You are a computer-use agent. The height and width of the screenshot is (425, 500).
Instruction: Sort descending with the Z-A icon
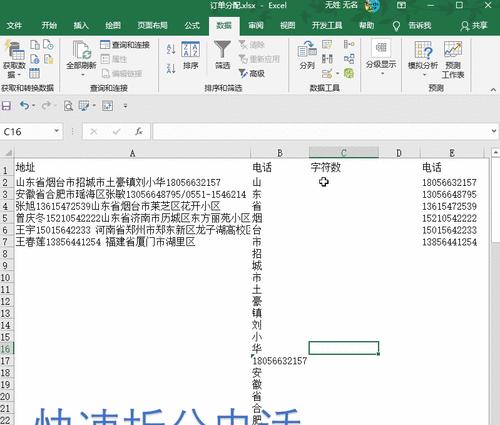pyautogui.click(x=171, y=68)
